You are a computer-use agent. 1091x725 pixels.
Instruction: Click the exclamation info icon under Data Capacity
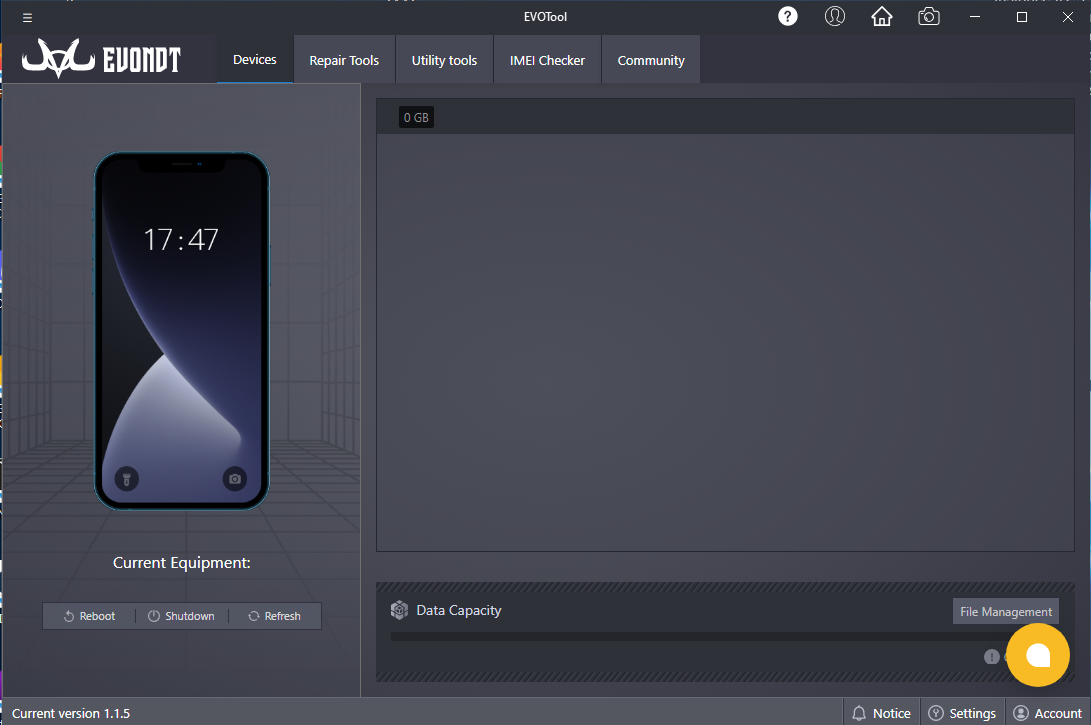(991, 657)
